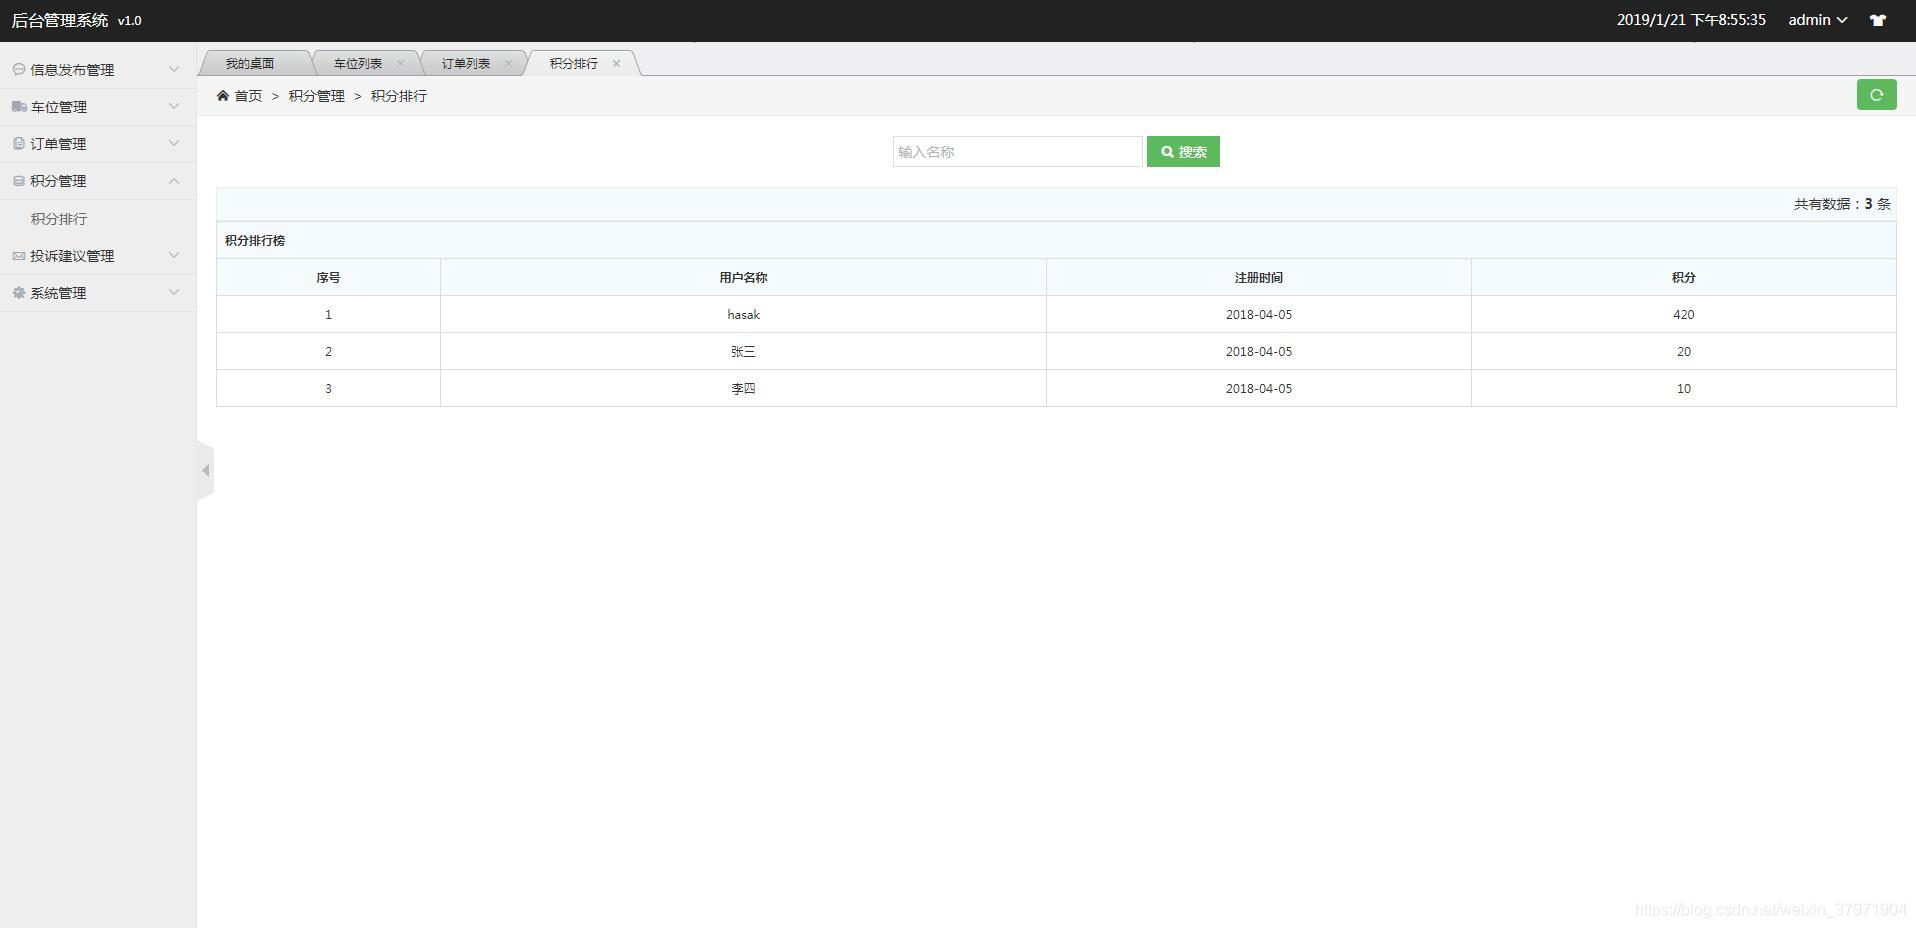This screenshot has width=1916, height=928.
Task: Click the green refresh icon button
Action: pyautogui.click(x=1876, y=94)
